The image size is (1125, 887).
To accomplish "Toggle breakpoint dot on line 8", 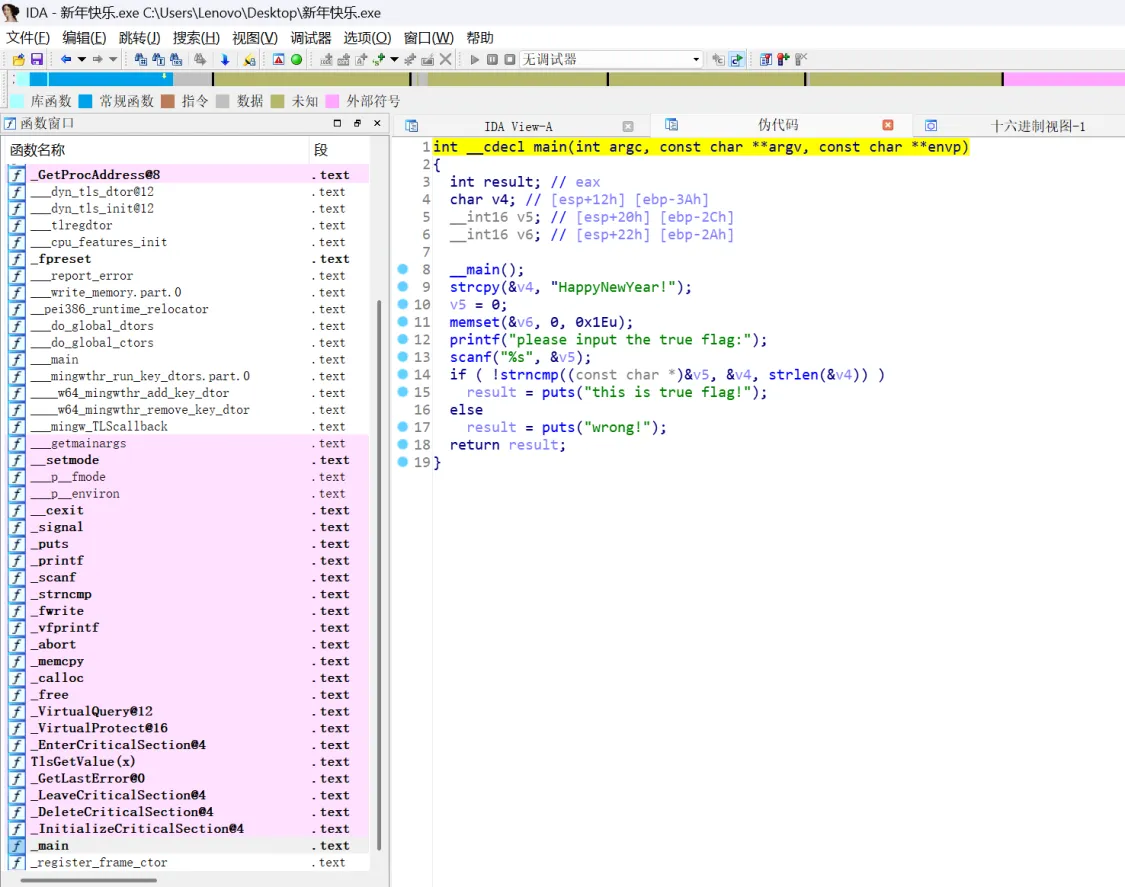I will tap(403, 269).
